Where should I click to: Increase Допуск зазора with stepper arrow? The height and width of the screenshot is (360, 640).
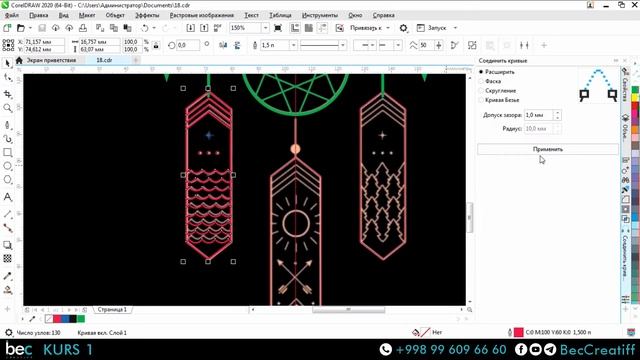point(558,113)
